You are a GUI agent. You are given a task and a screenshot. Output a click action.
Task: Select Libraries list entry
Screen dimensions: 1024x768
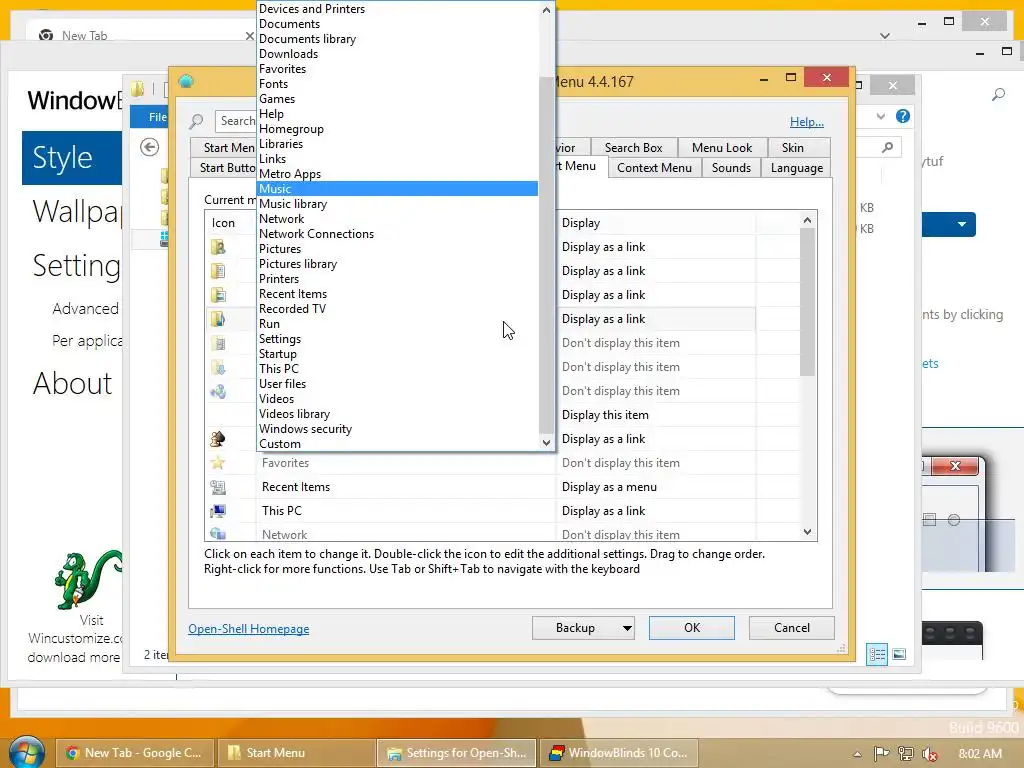pos(398,144)
